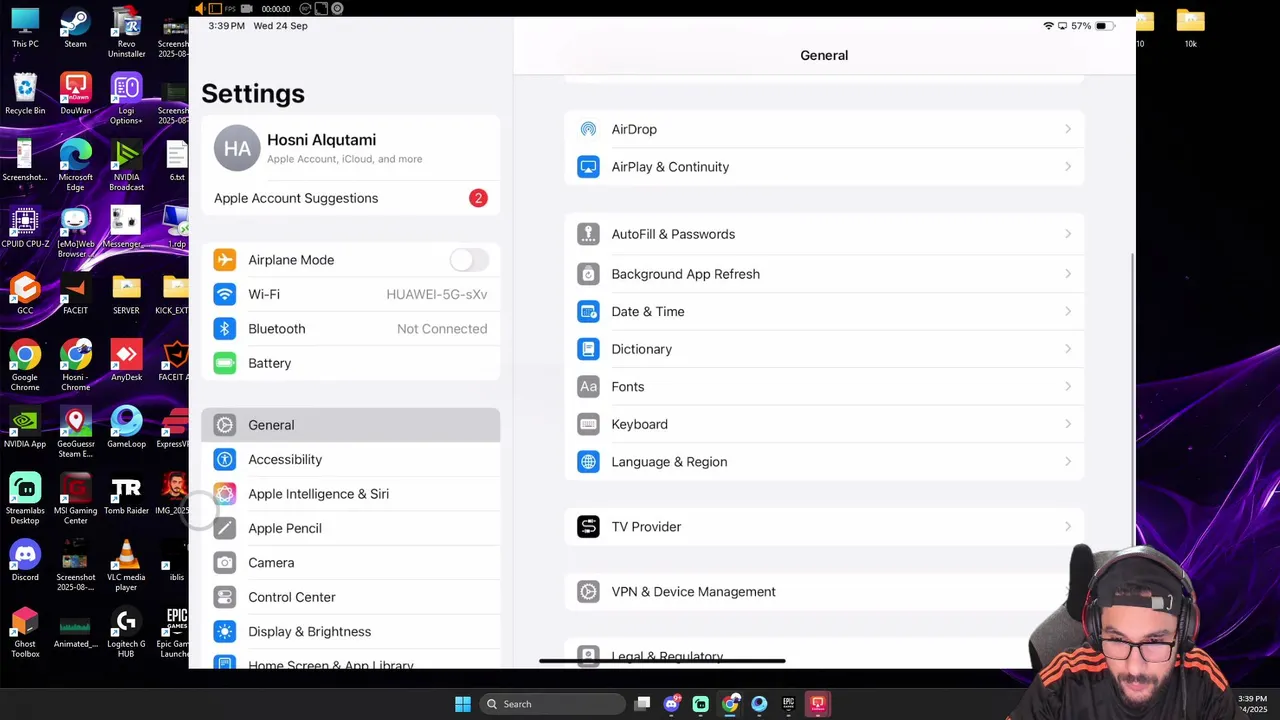Open Microsoft Edge desktop shortcut

click(75, 165)
